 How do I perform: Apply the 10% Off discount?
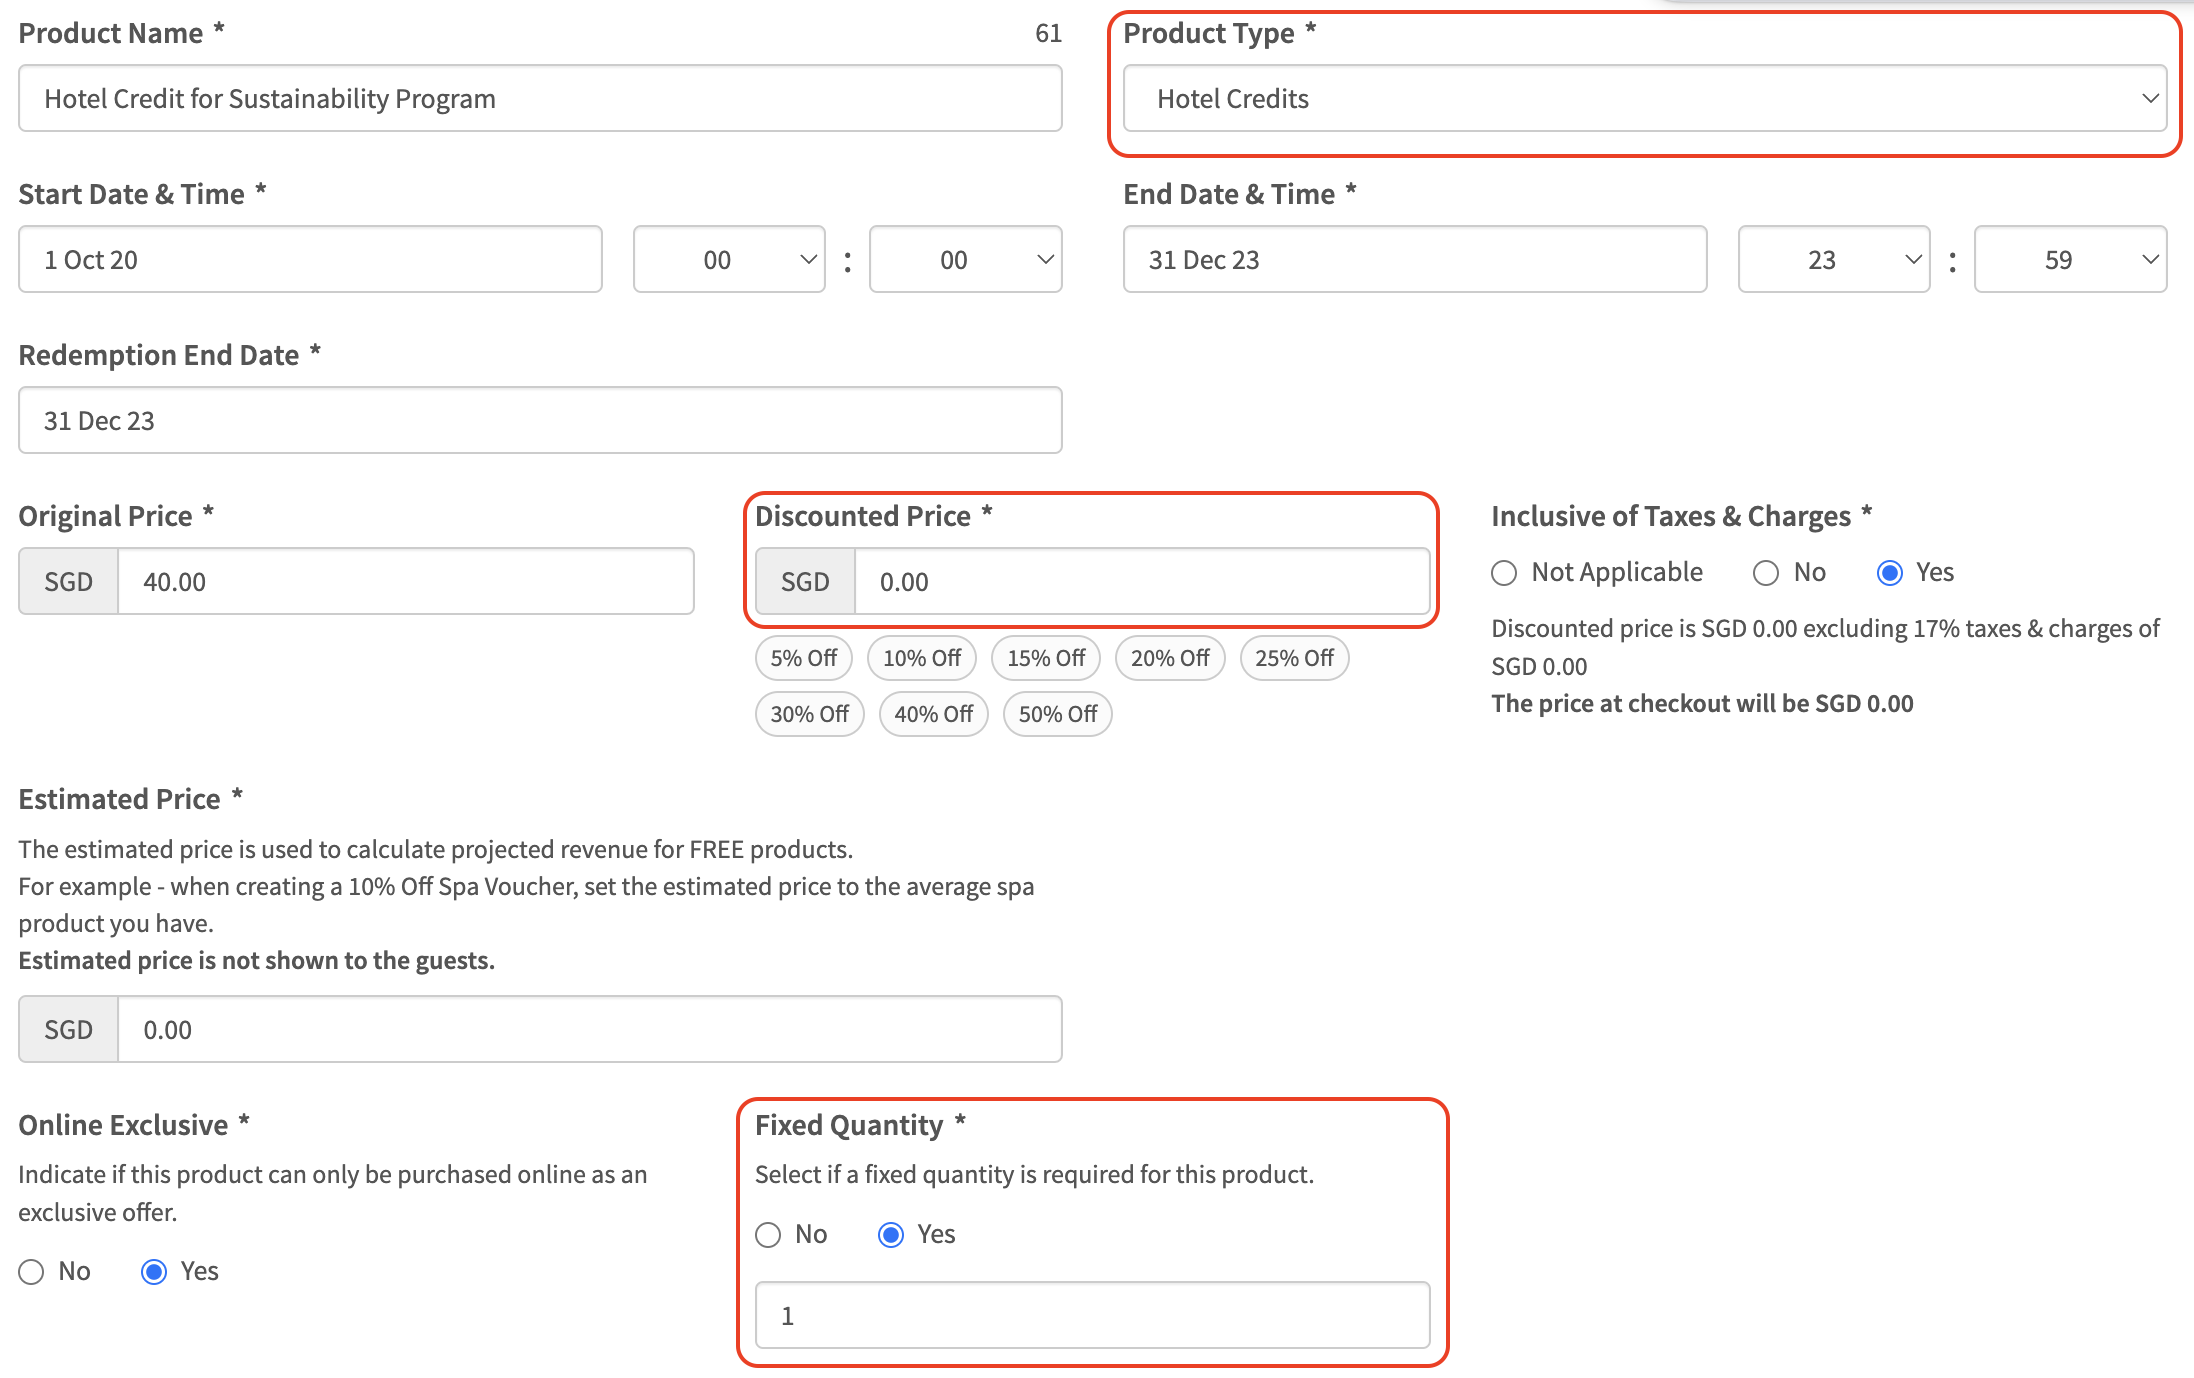pyautogui.click(x=921, y=658)
